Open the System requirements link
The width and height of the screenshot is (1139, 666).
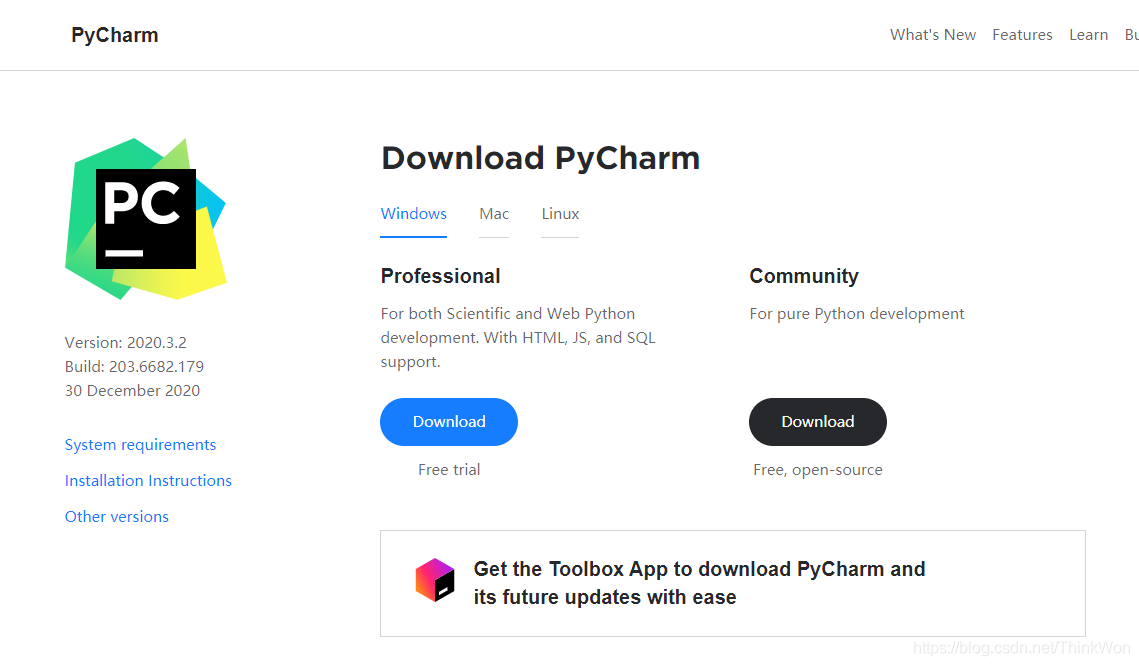(x=140, y=444)
